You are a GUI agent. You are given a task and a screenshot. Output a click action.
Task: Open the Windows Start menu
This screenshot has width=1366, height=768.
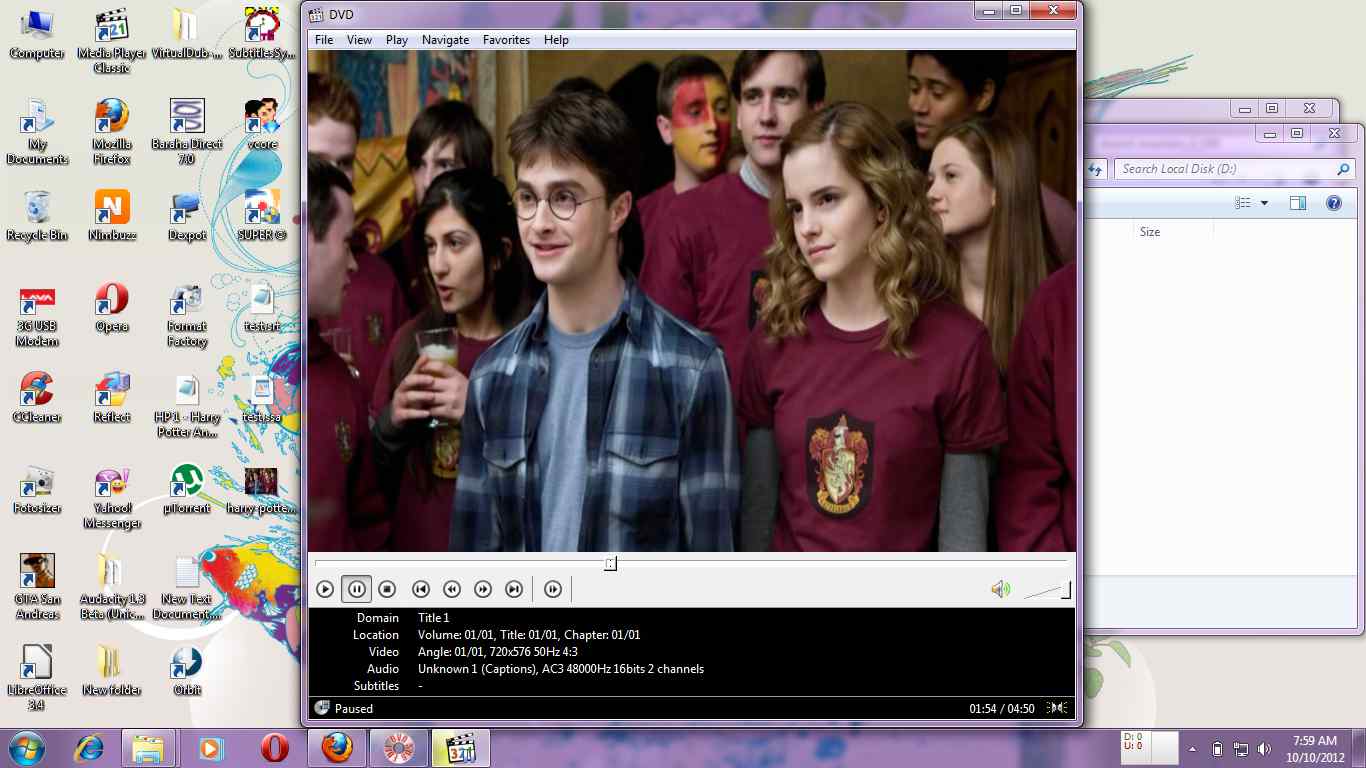[27, 748]
